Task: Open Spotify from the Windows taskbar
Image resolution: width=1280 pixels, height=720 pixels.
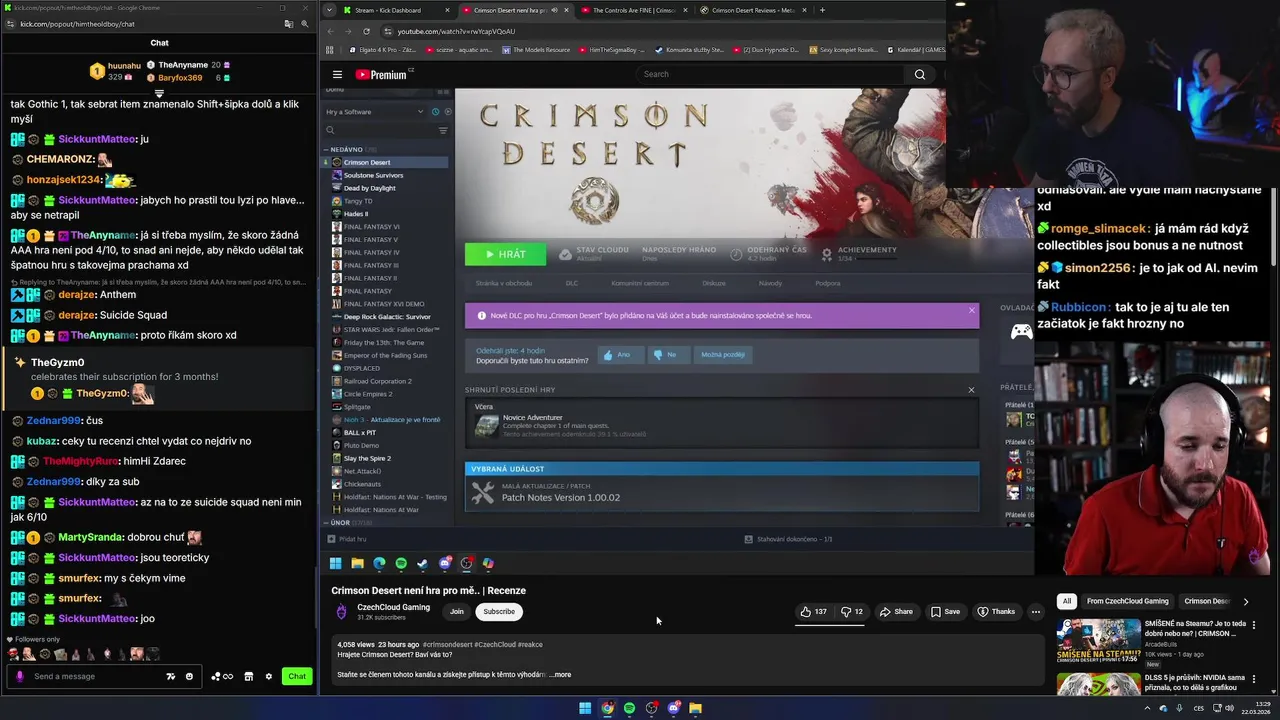Action: click(629, 708)
